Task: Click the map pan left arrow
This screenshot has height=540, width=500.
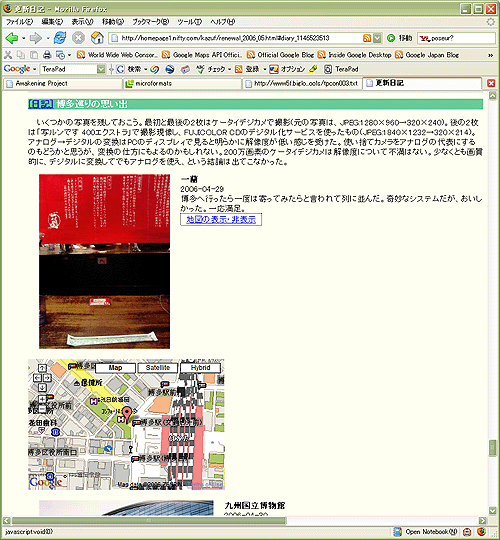Action: (x=37, y=378)
